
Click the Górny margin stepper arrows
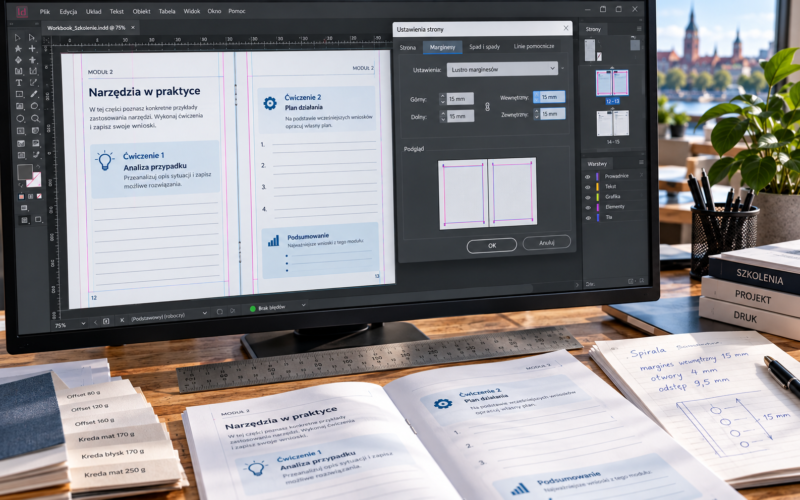pos(442,99)
